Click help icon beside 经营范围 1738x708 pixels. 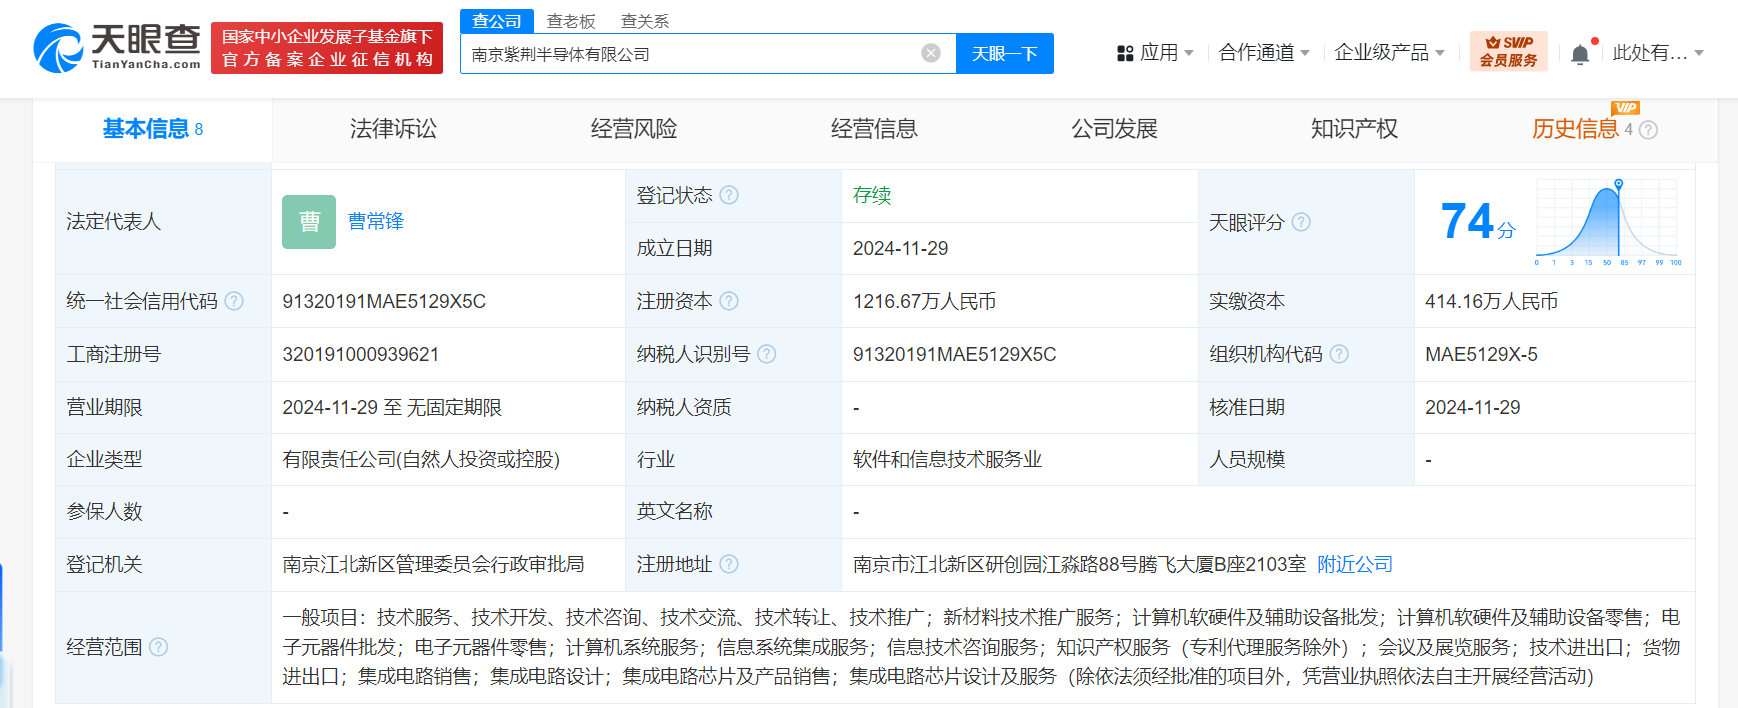pos(158,647)
